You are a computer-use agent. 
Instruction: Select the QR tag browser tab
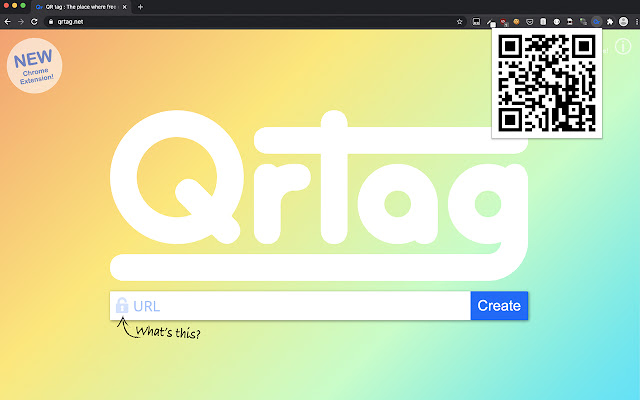click(x=81, y=7)
